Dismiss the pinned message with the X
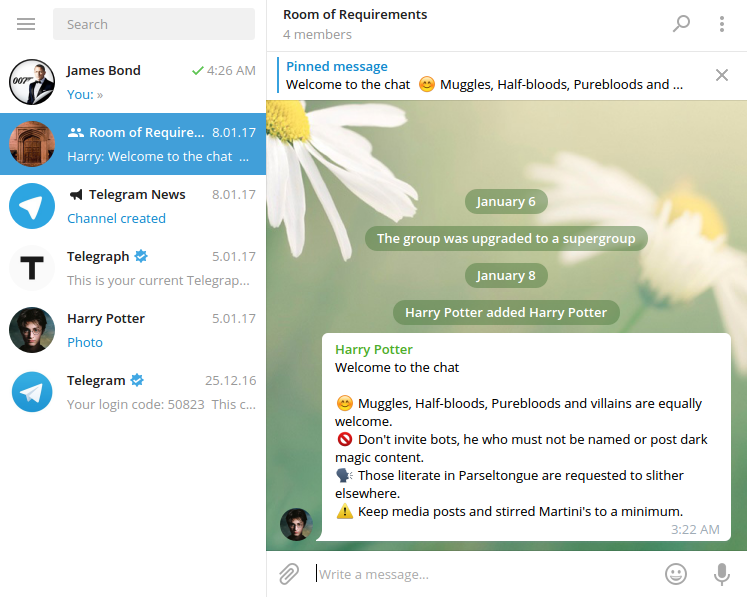The image size is (747, 597). [x=722, y=75]
